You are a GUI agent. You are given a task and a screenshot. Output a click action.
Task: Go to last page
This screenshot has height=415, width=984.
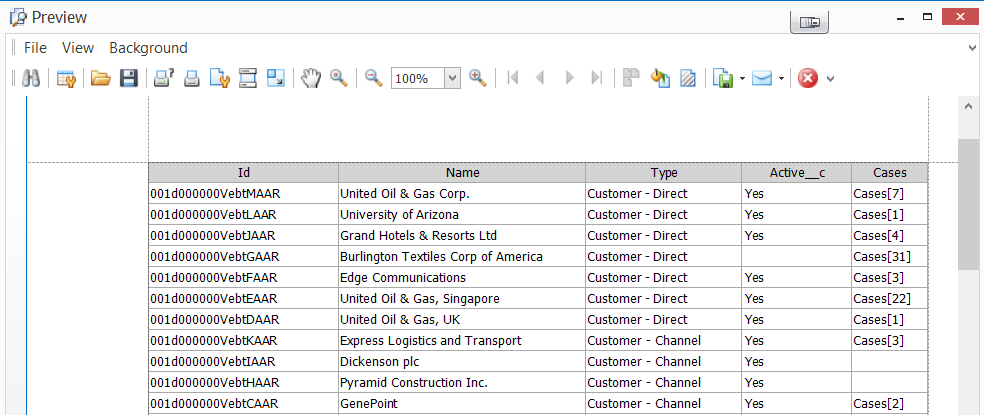[x=597, y=78]
